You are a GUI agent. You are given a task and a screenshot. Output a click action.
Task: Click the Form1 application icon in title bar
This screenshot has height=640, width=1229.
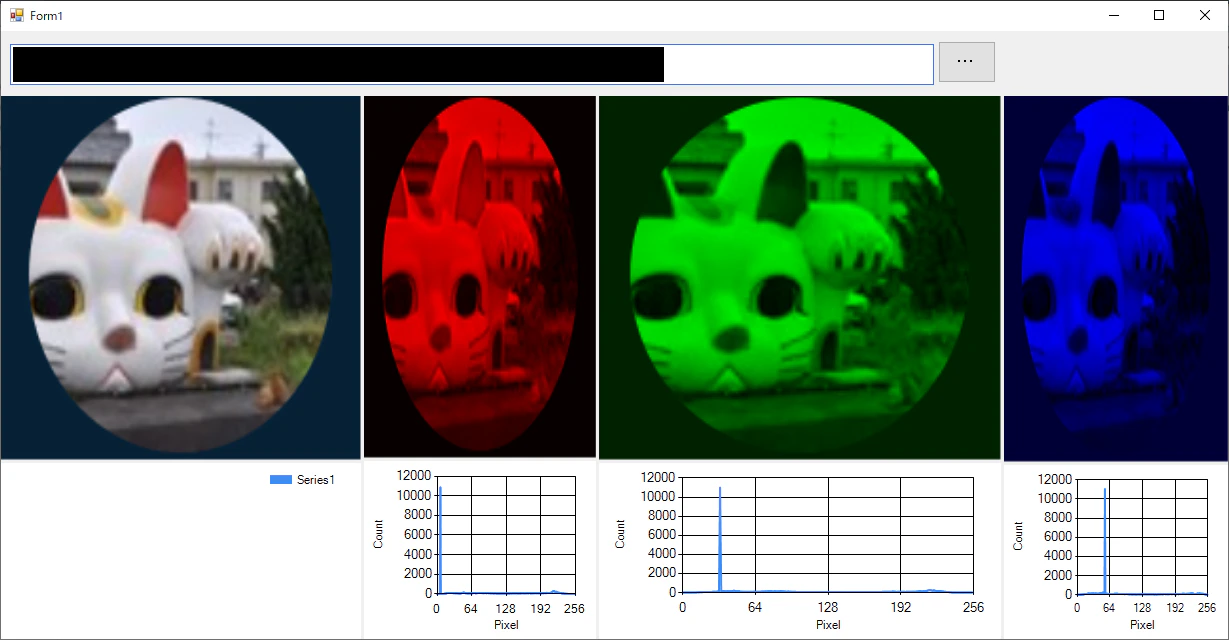tap(16, 15)
